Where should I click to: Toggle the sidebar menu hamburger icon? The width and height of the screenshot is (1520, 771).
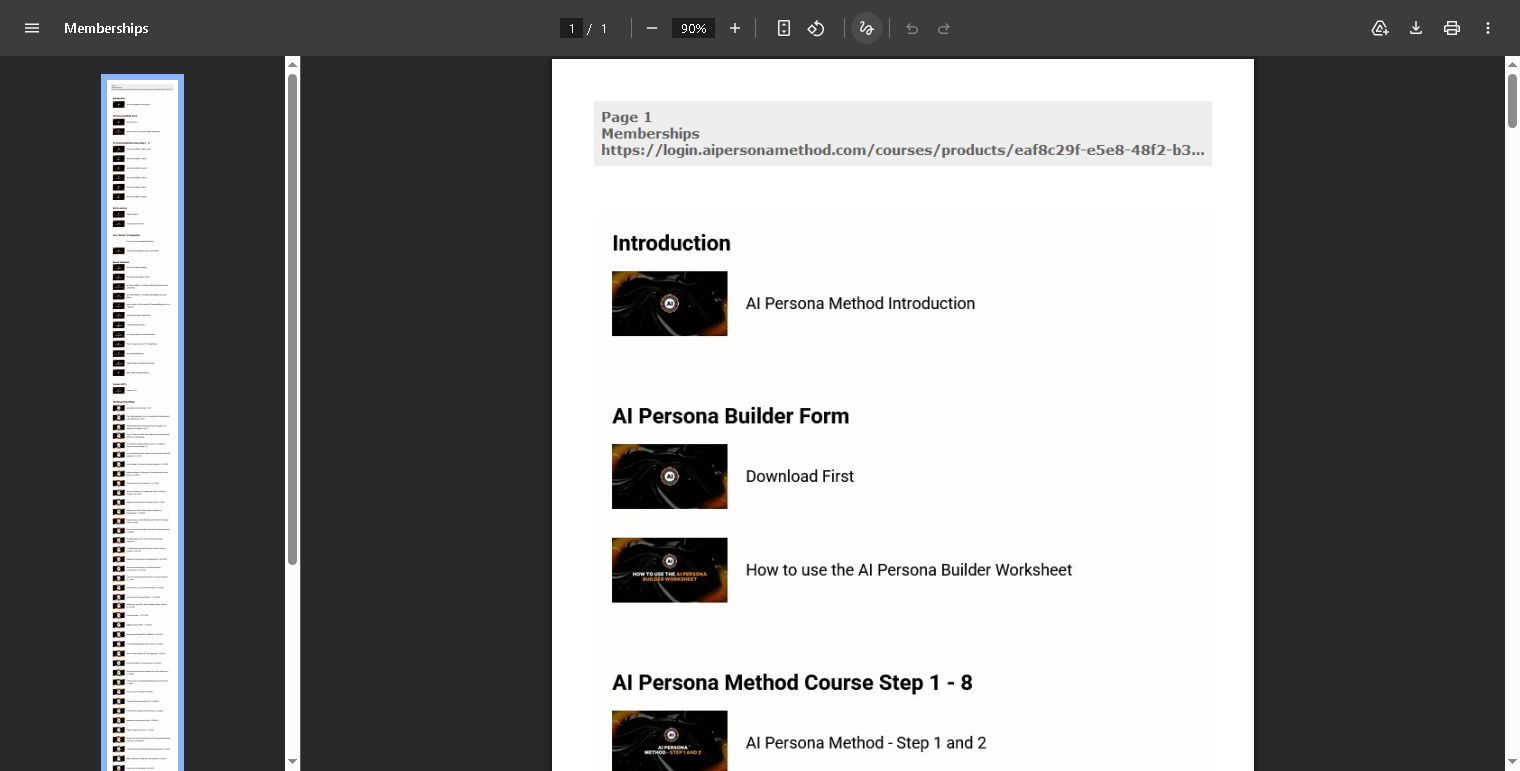tap(32, 28)
